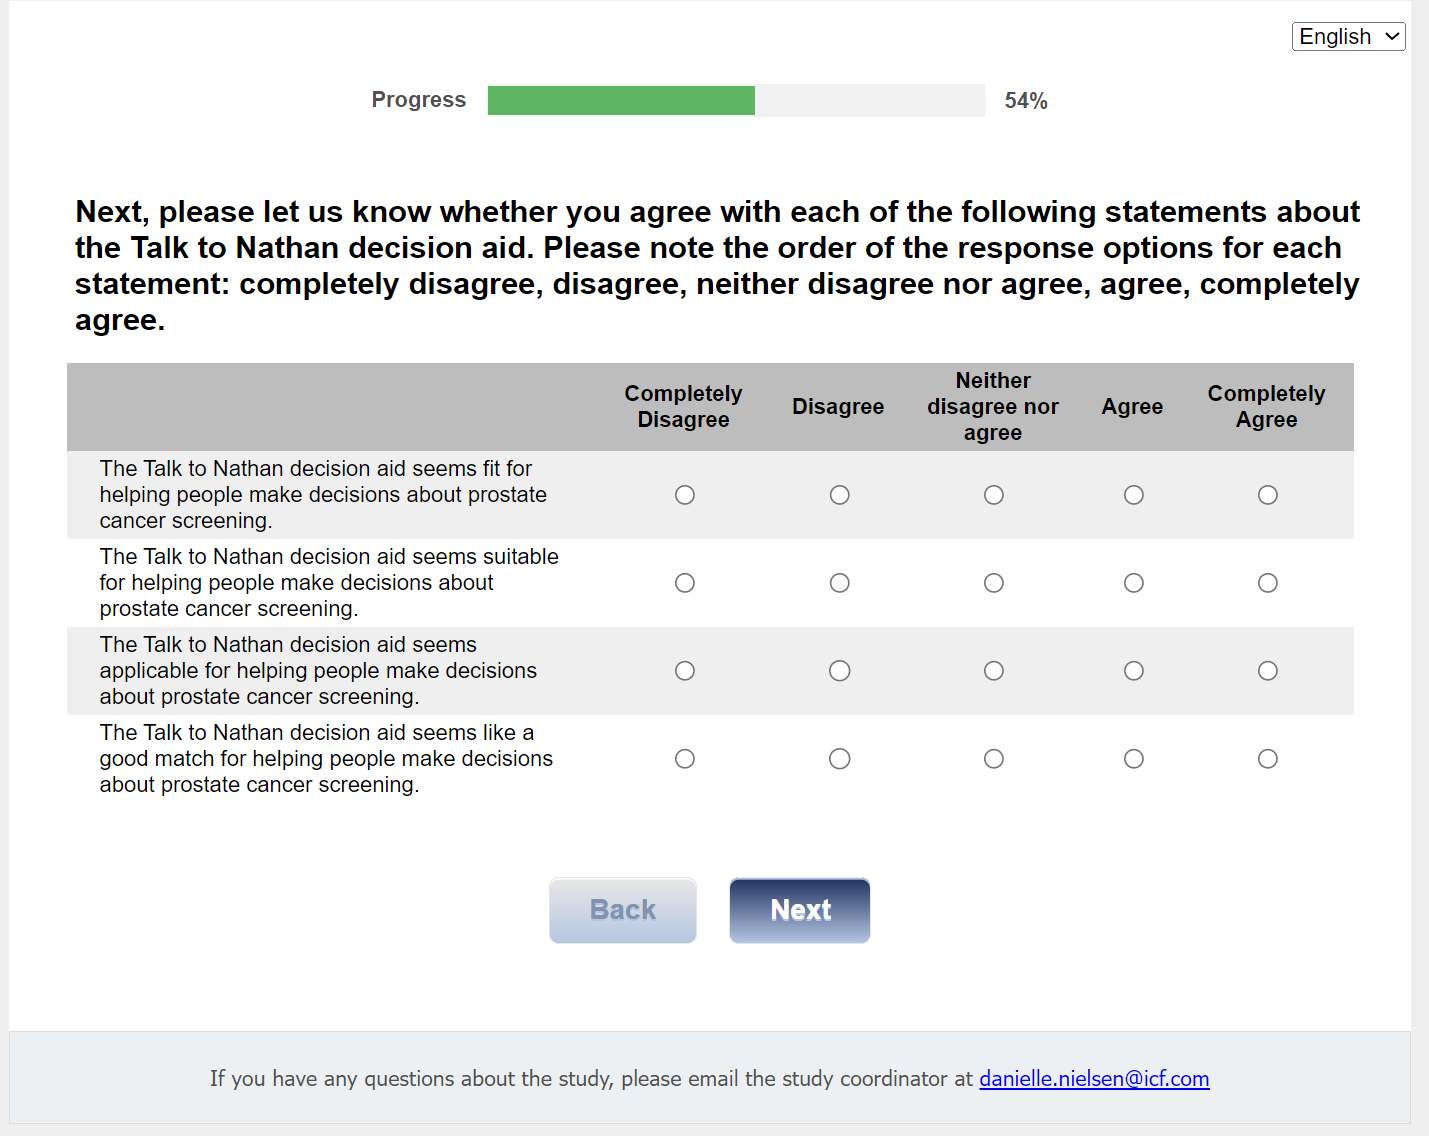Mark Completely Agree for the 'good match' statement
This screenshot has width=1429, height=1136.
click(1267, 759)
